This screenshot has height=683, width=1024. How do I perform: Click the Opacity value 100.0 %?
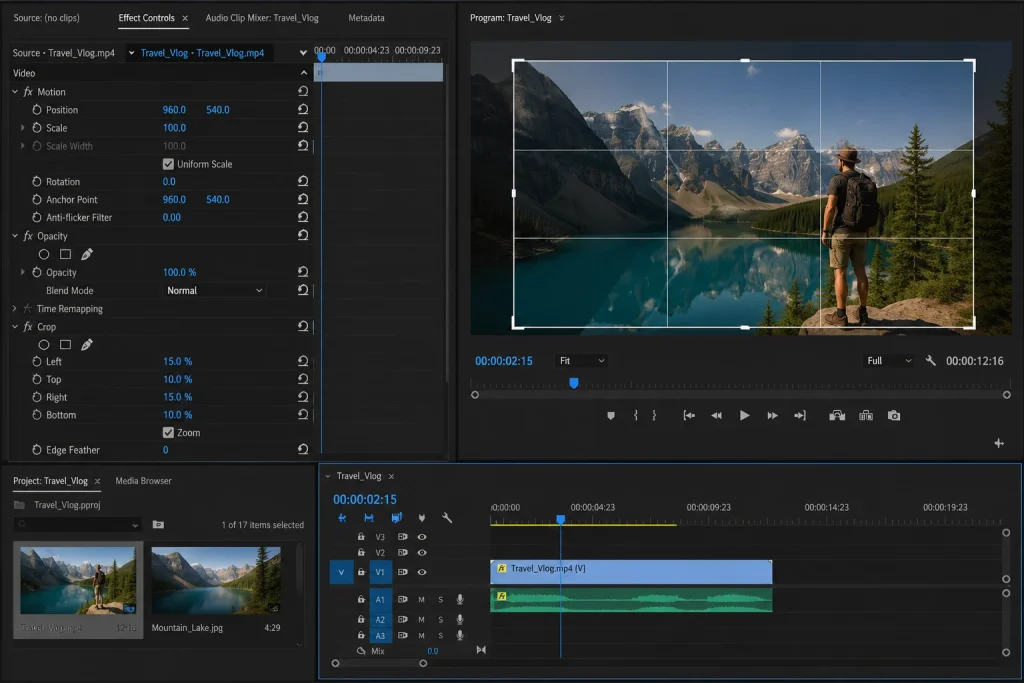tap(180, 272)
